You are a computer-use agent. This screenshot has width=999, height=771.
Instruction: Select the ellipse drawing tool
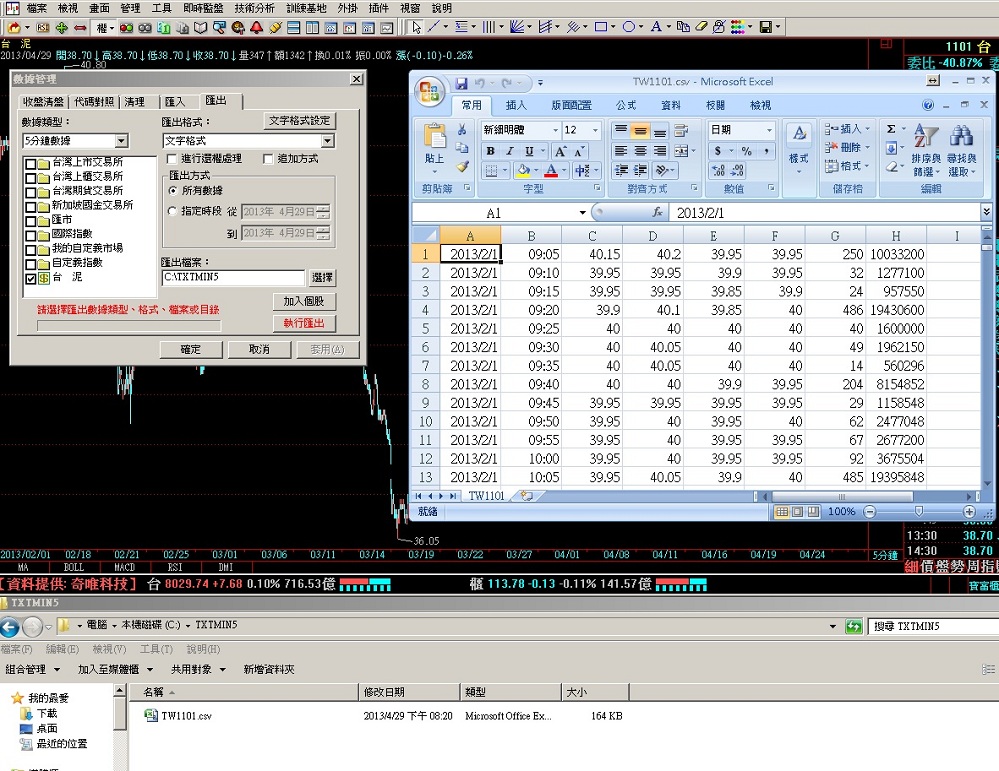[x=629, y=27]
